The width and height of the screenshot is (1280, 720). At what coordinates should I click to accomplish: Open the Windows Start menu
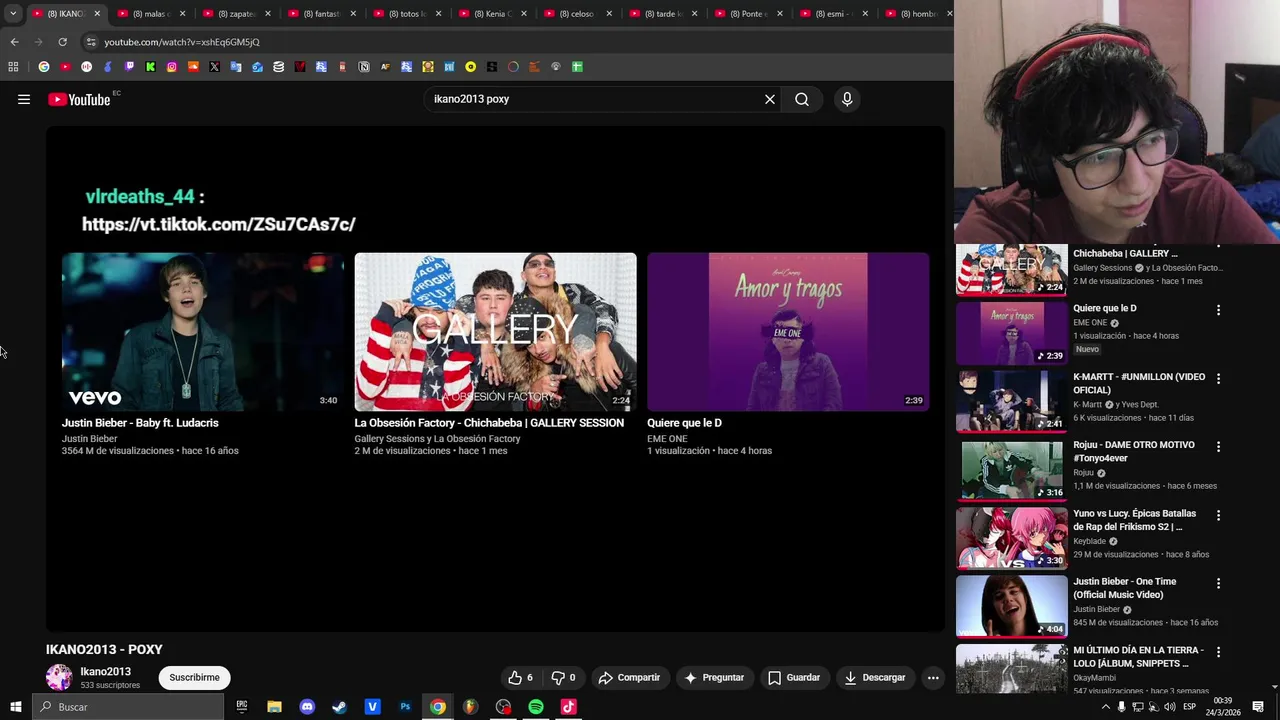[x=15, y=707]
